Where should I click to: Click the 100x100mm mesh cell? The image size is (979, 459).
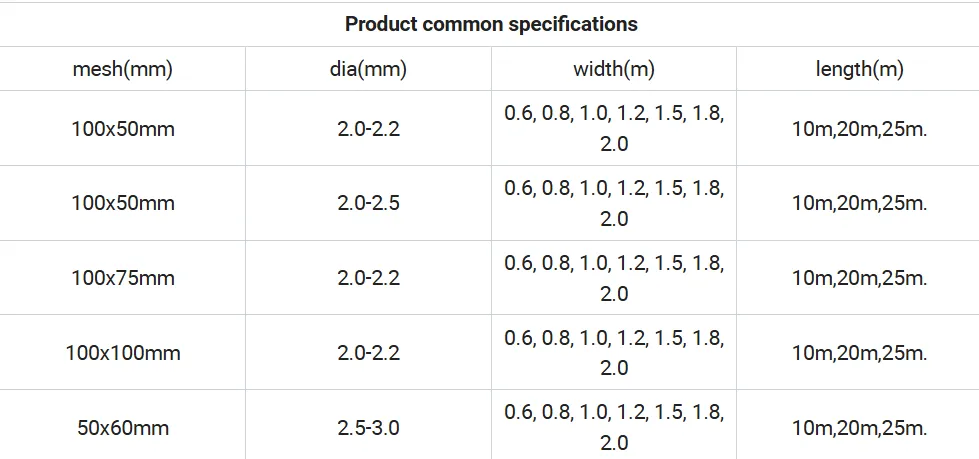(122, 353)
